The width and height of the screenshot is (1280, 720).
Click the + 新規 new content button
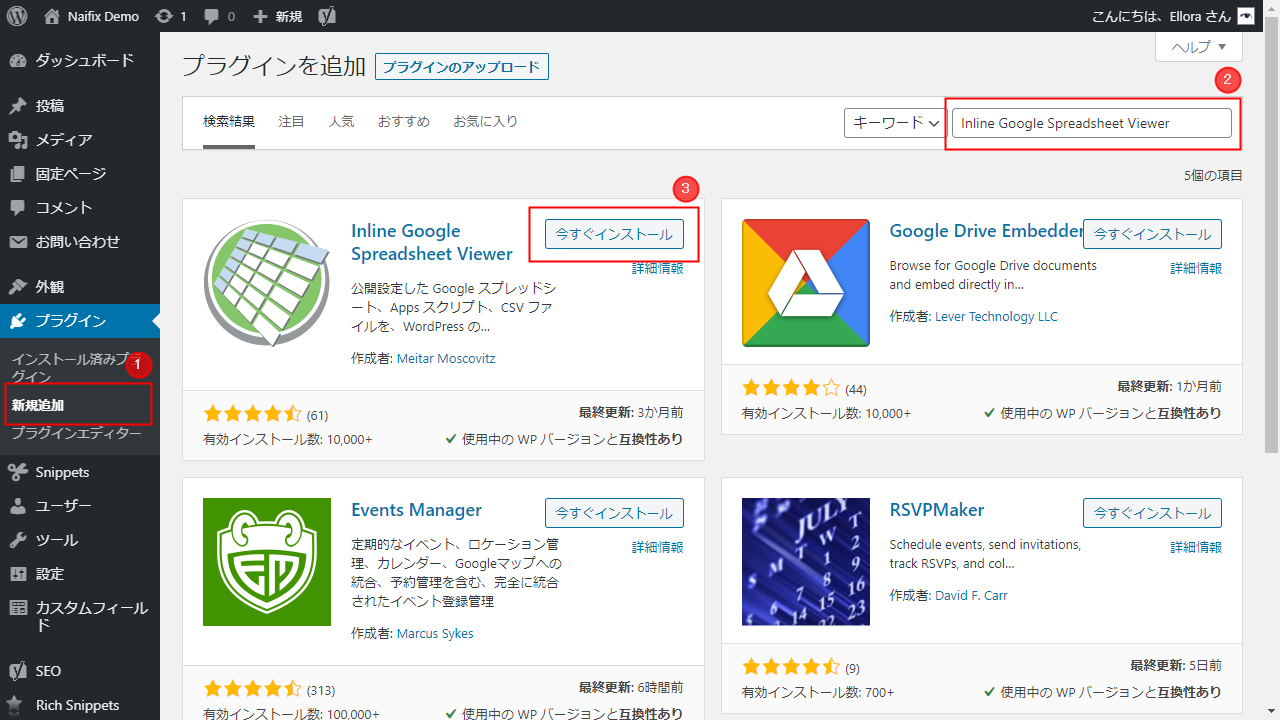(x=278, y=16)
